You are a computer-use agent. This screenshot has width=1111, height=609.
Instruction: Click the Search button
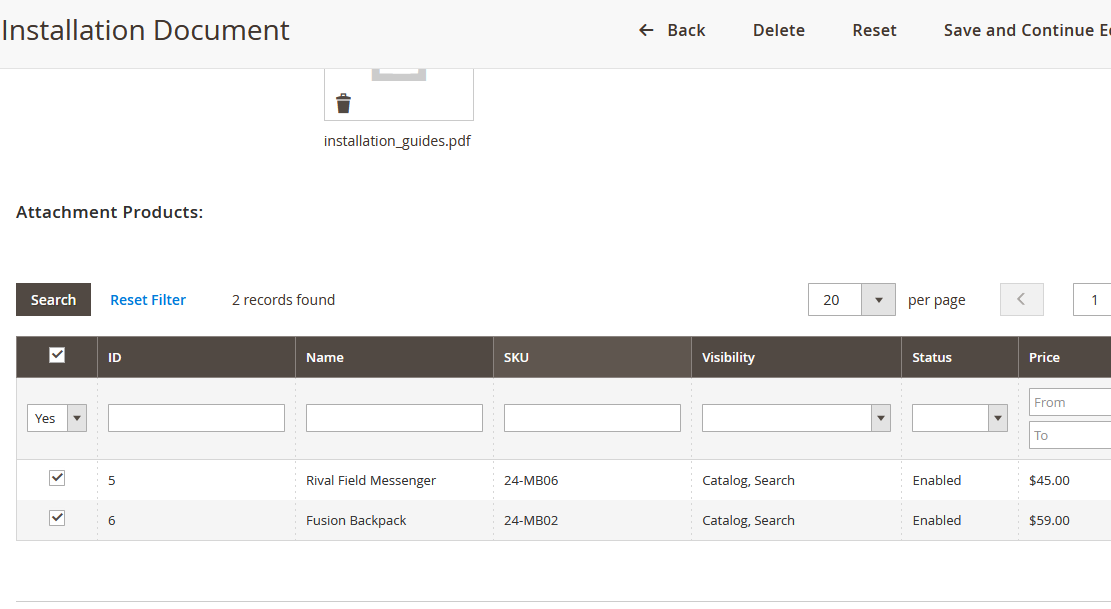(x=53, y=299)
